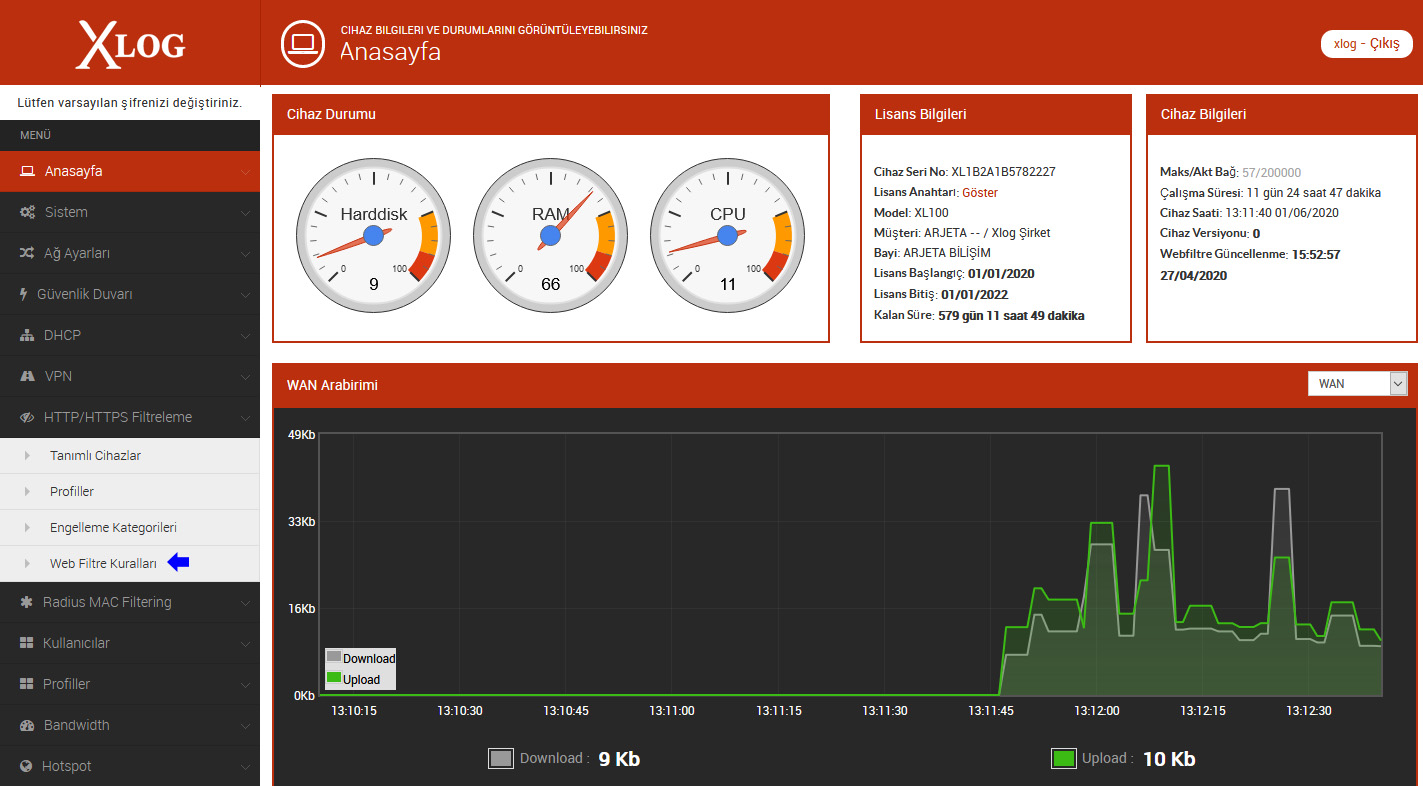Click the bolt icon next to Güvenlik Duvarı
The image size is (1423, 786).
coord(24,294)
